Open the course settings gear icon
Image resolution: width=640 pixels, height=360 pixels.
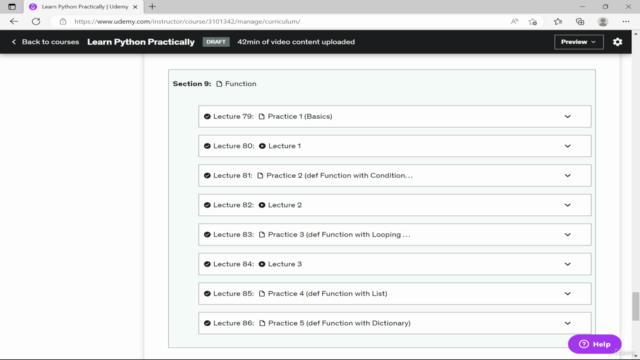[x=617, y=42]
